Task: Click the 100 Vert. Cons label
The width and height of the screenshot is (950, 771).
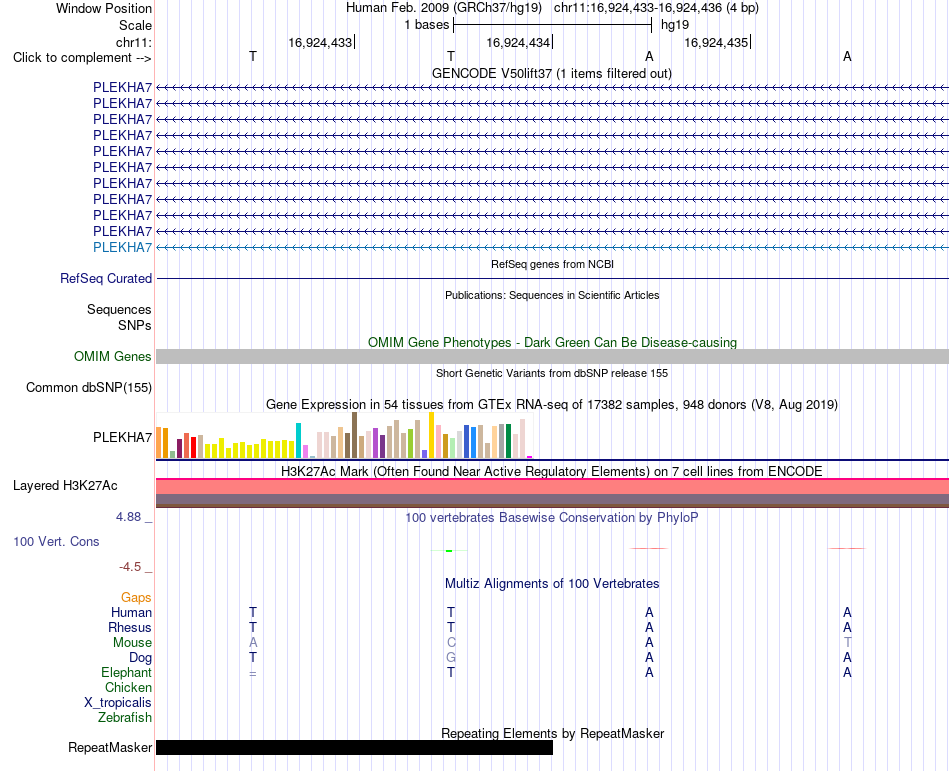Action: [56, 541]
